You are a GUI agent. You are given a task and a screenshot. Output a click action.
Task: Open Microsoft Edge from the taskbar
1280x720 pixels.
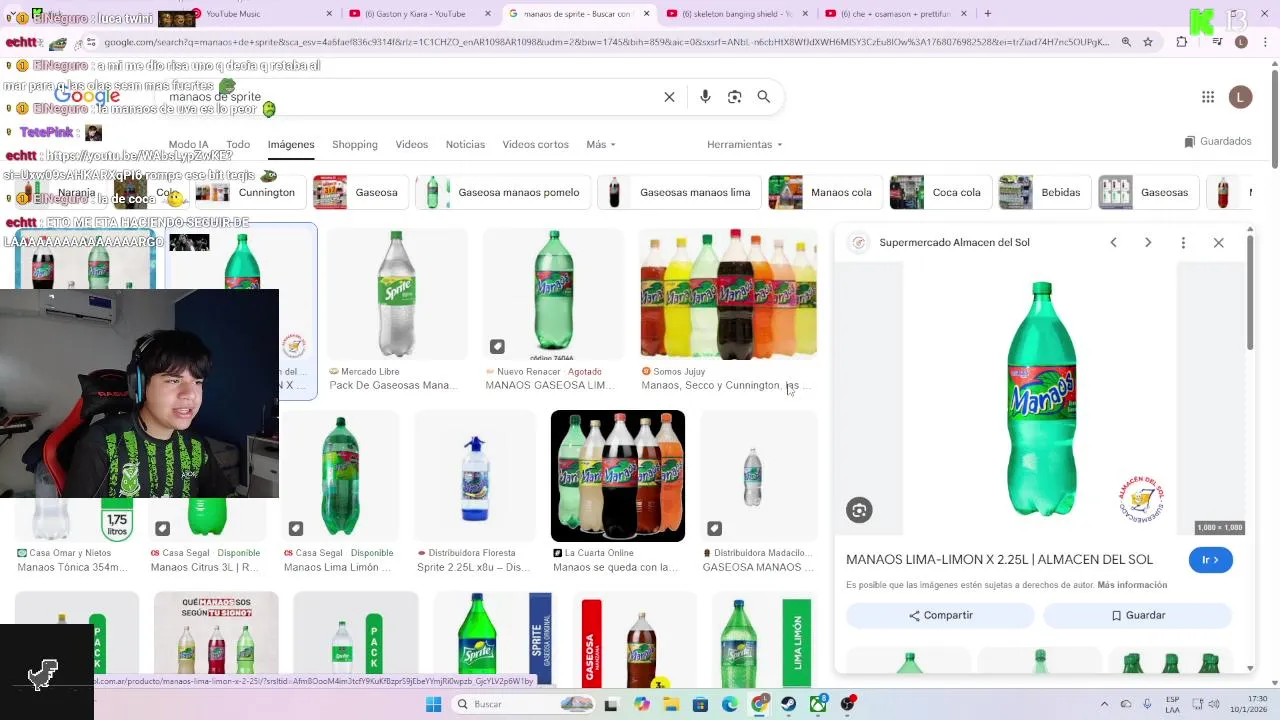[730, 704]
